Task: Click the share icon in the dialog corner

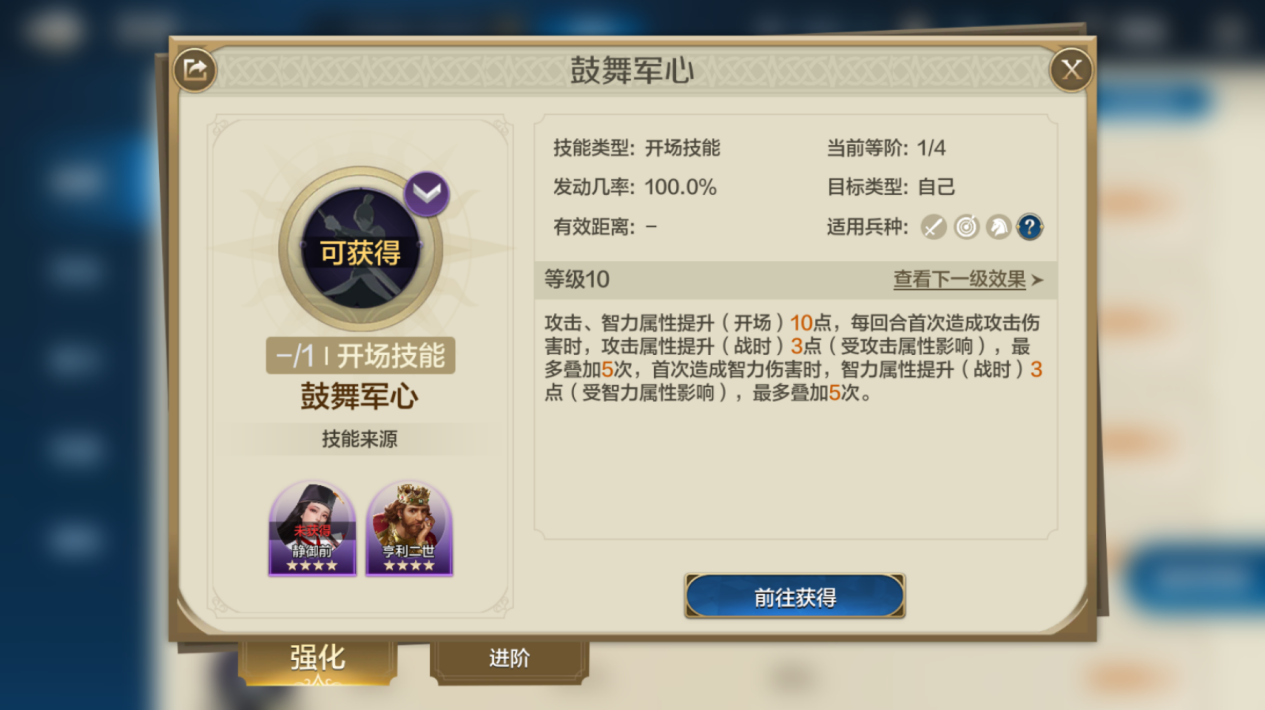Action: (x=195, y=70)
